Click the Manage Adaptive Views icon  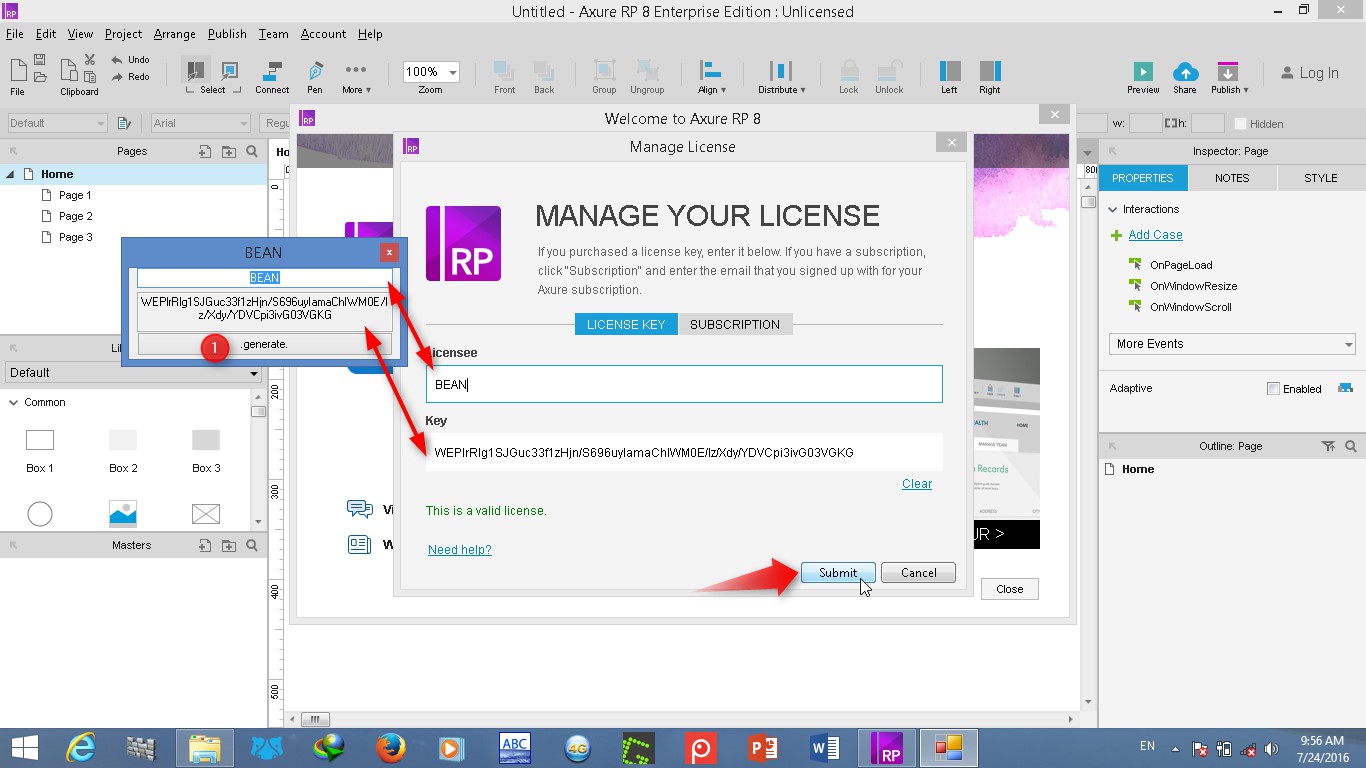[x=1345, y=388]
